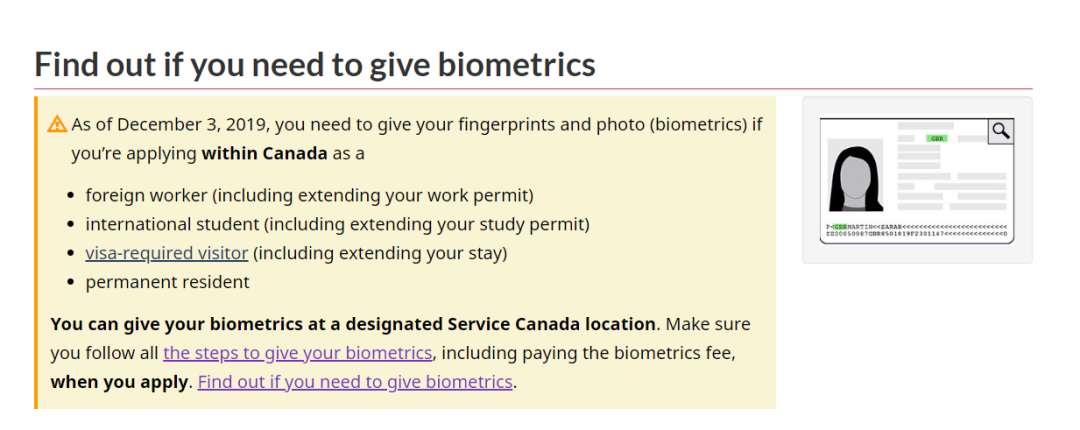Click the 'permanent resident' bullet item
This screenshot has width=1080, height=430.
click(x=167, y=282)
